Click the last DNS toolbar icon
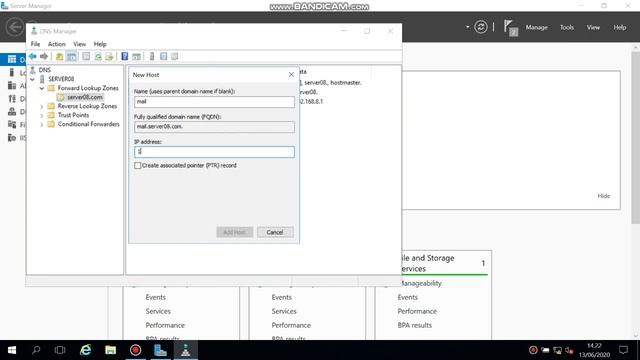The height and width of the screenshot is (360, 640). (175, 56)
